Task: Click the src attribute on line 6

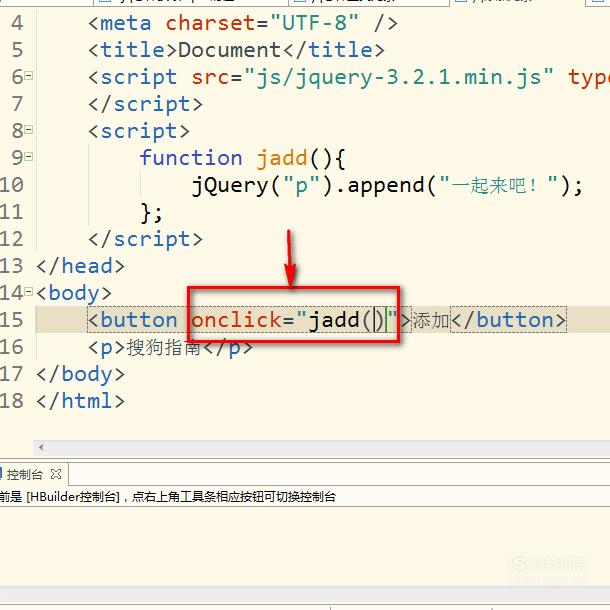Action: (210, 77)
